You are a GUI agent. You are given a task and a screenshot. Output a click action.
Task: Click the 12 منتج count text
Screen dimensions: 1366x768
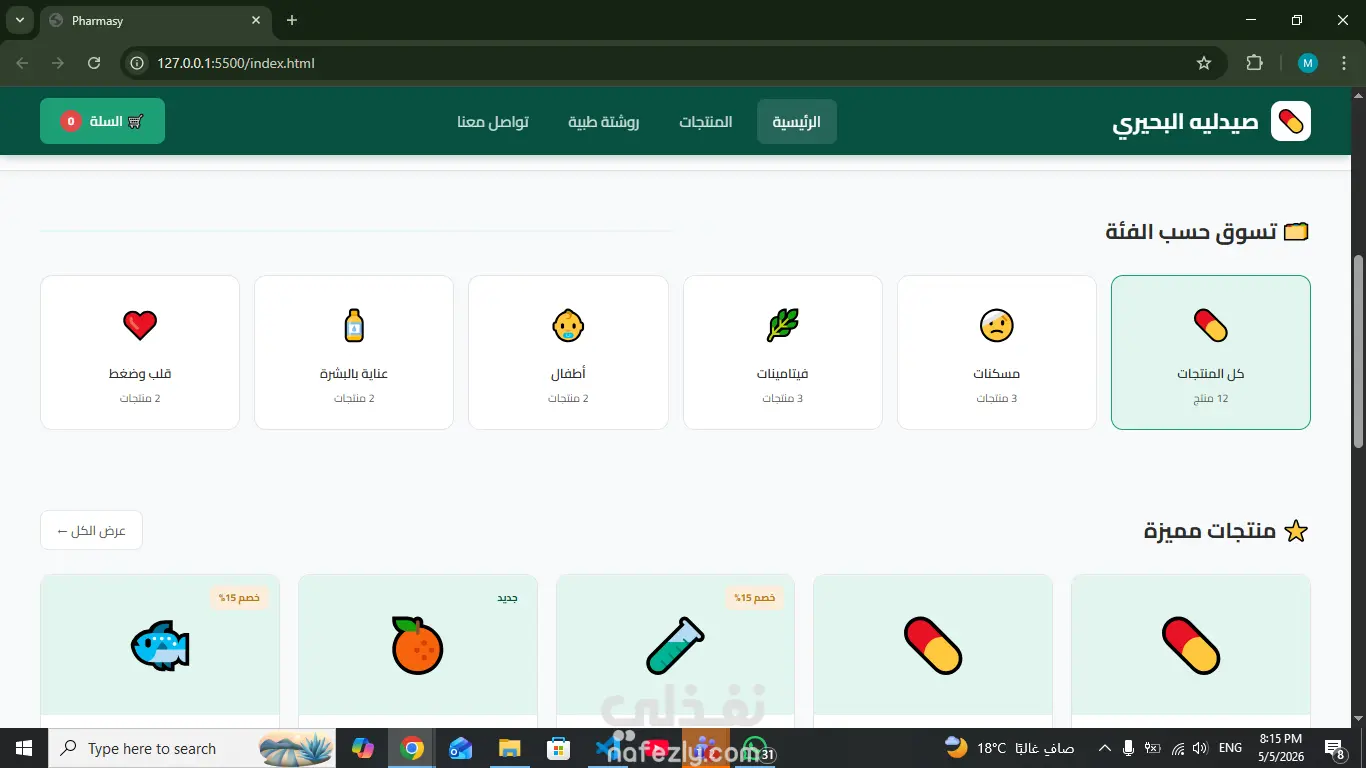1211,399
